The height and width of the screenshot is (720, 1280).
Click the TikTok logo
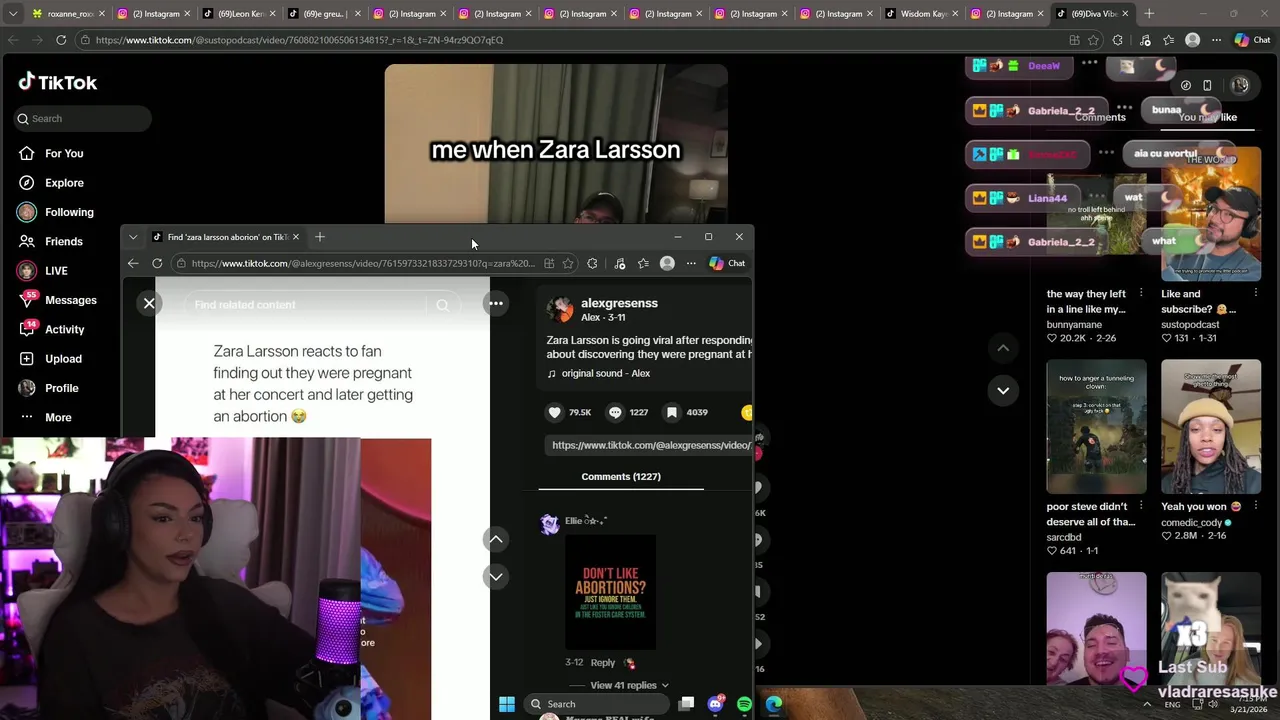point(58,82)
